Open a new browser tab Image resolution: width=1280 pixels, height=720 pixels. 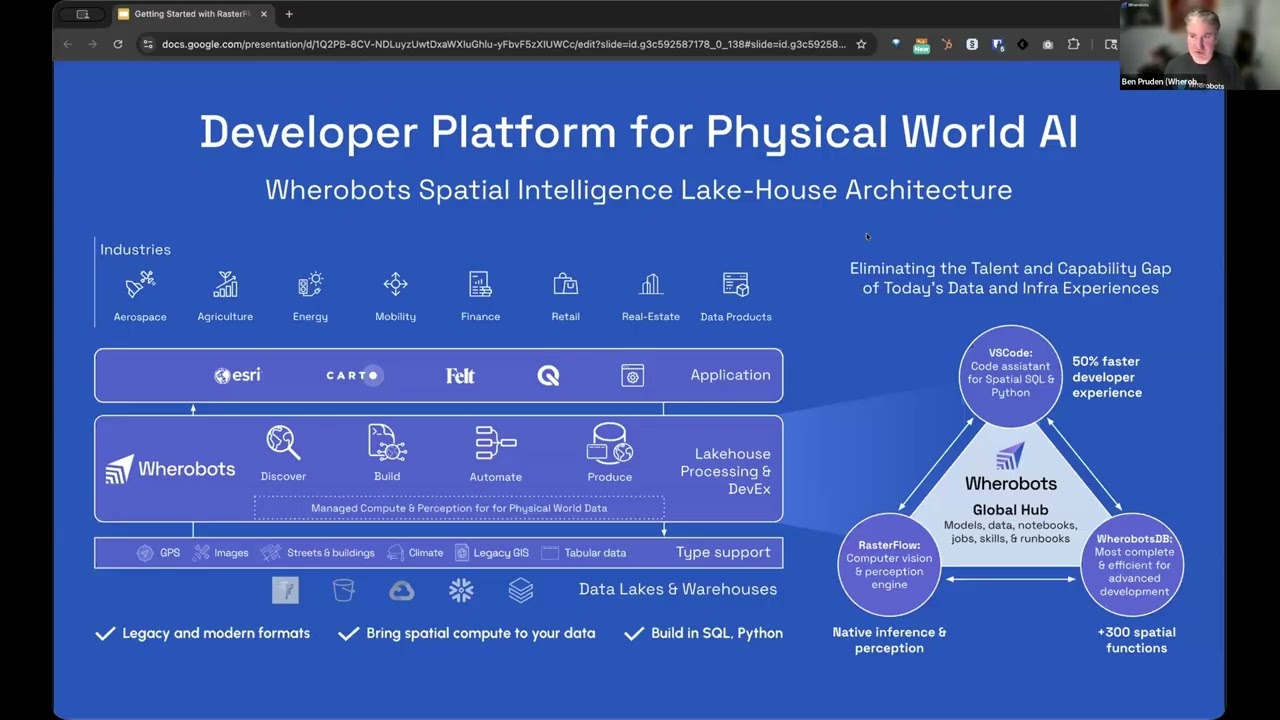click(289, 14)
